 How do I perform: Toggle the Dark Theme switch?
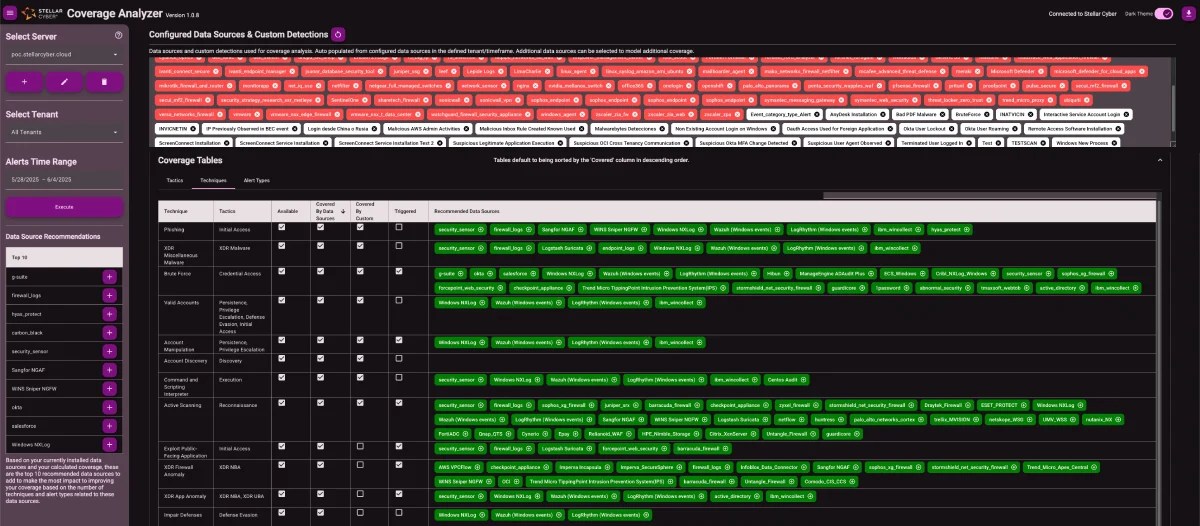(x=1163, y=13)
